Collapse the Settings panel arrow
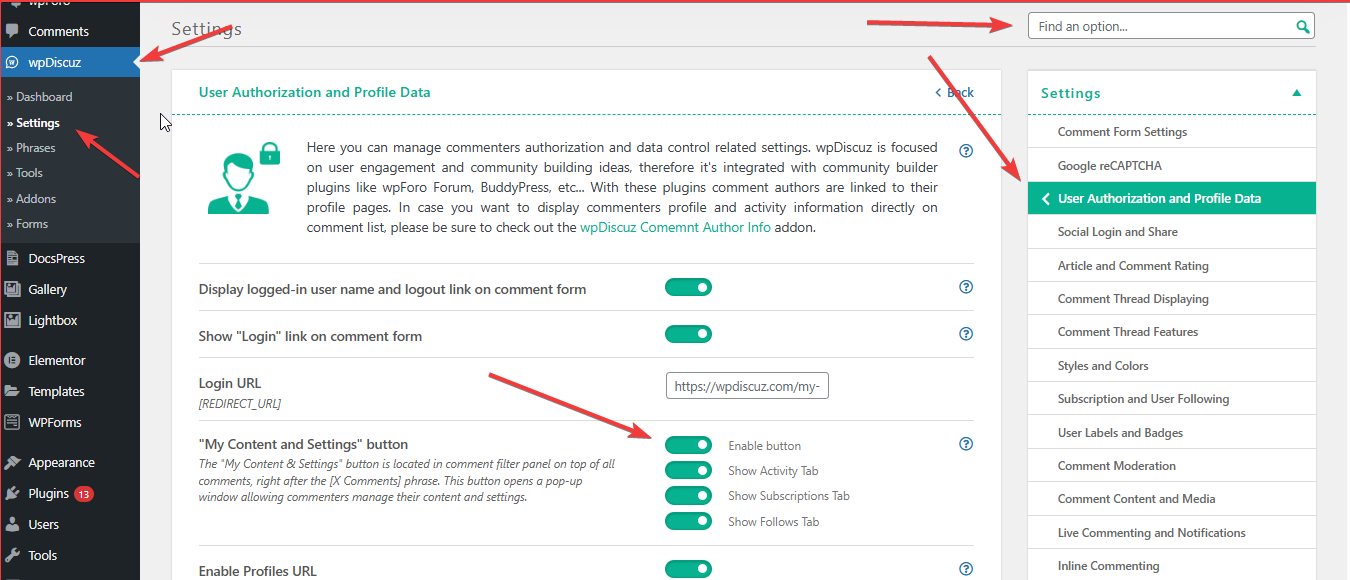This screenshot has height=580, width=1350. click(x=1297, y=93)
